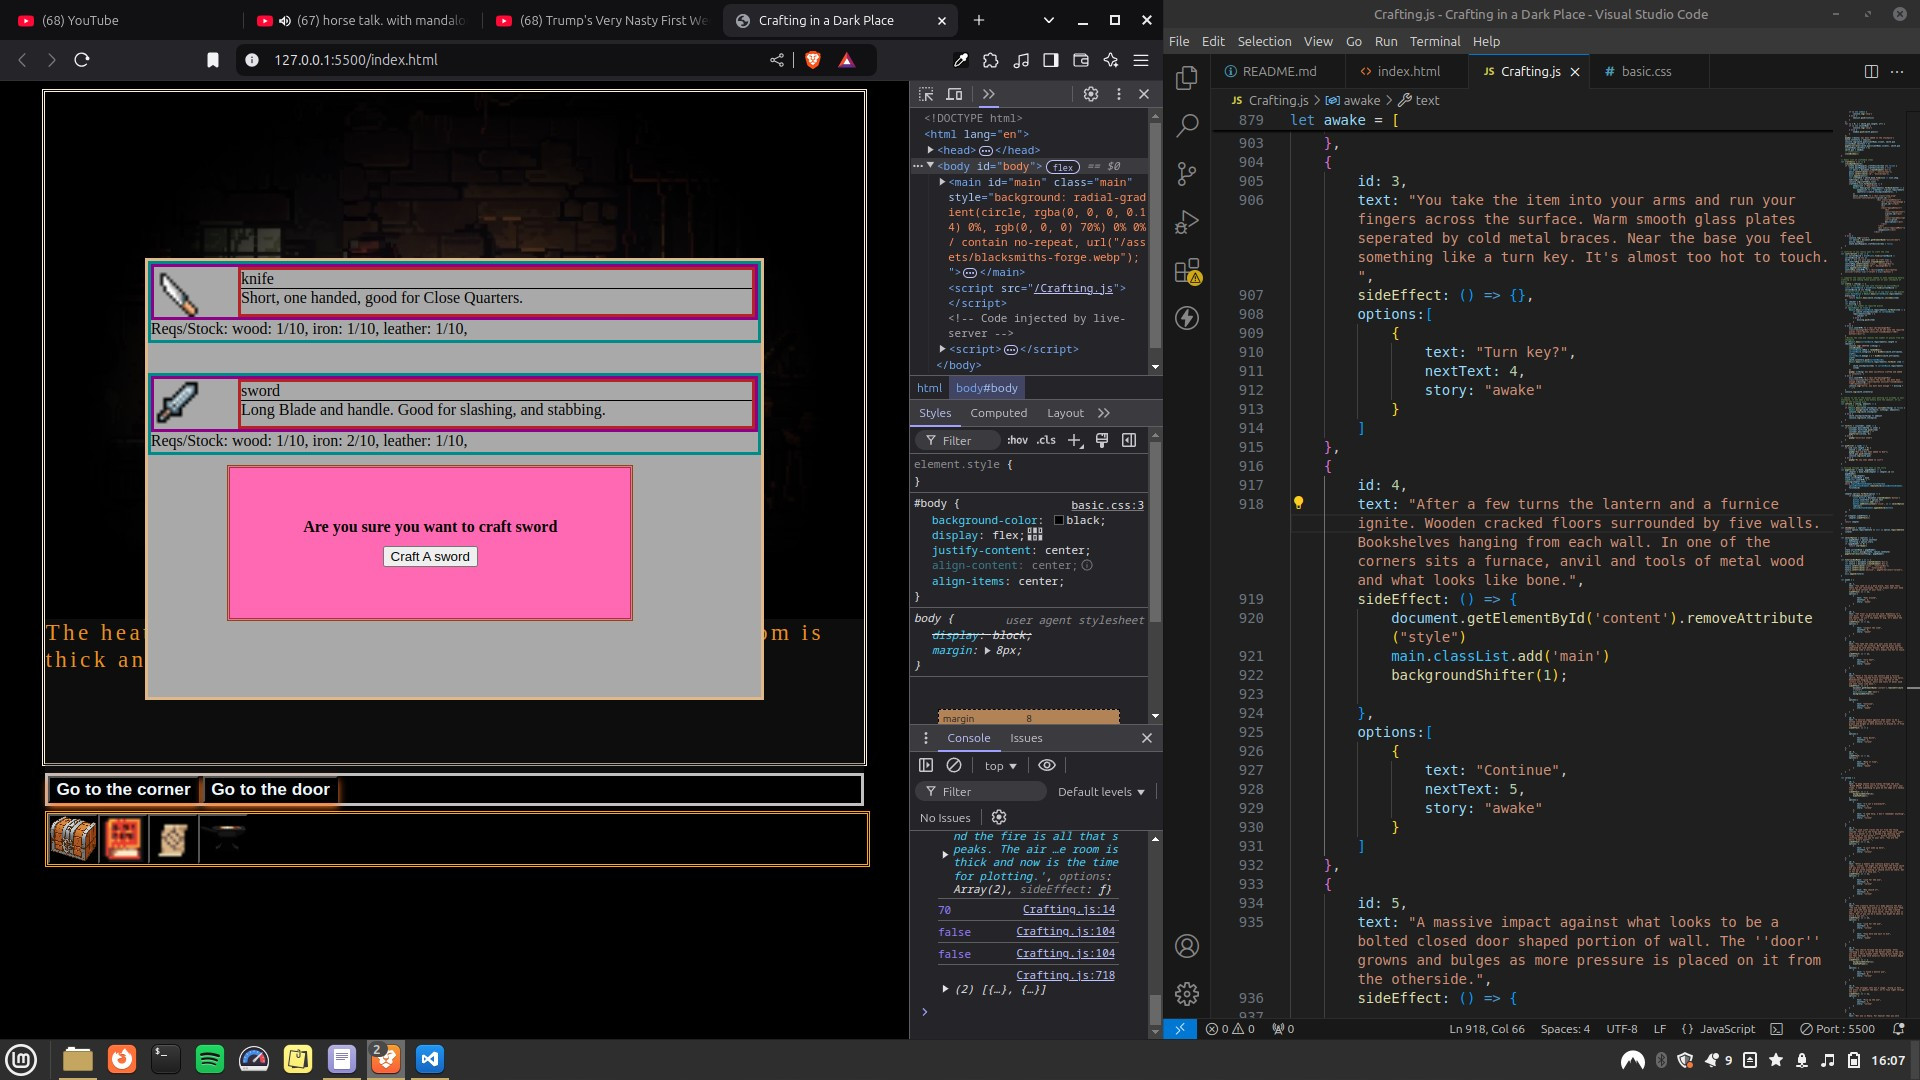Screen dimensions: 1920x1080
Task: Add new style rule with plus icon
Action: pos(1075,440)
